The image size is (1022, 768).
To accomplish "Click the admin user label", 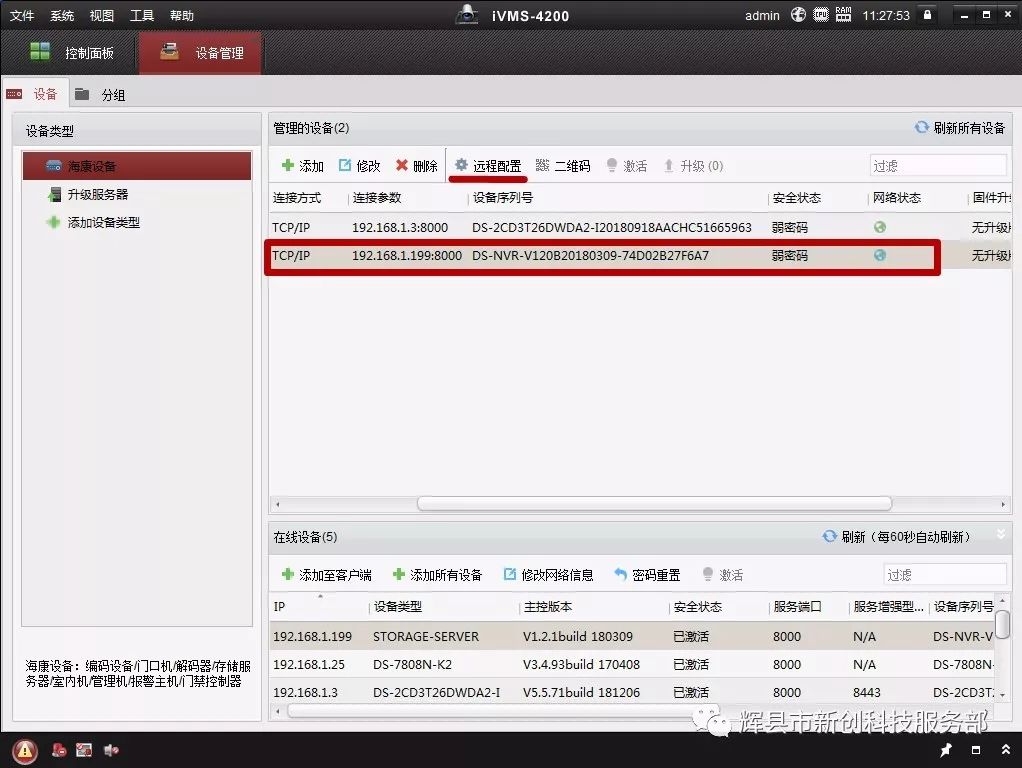I will [762, 15].
